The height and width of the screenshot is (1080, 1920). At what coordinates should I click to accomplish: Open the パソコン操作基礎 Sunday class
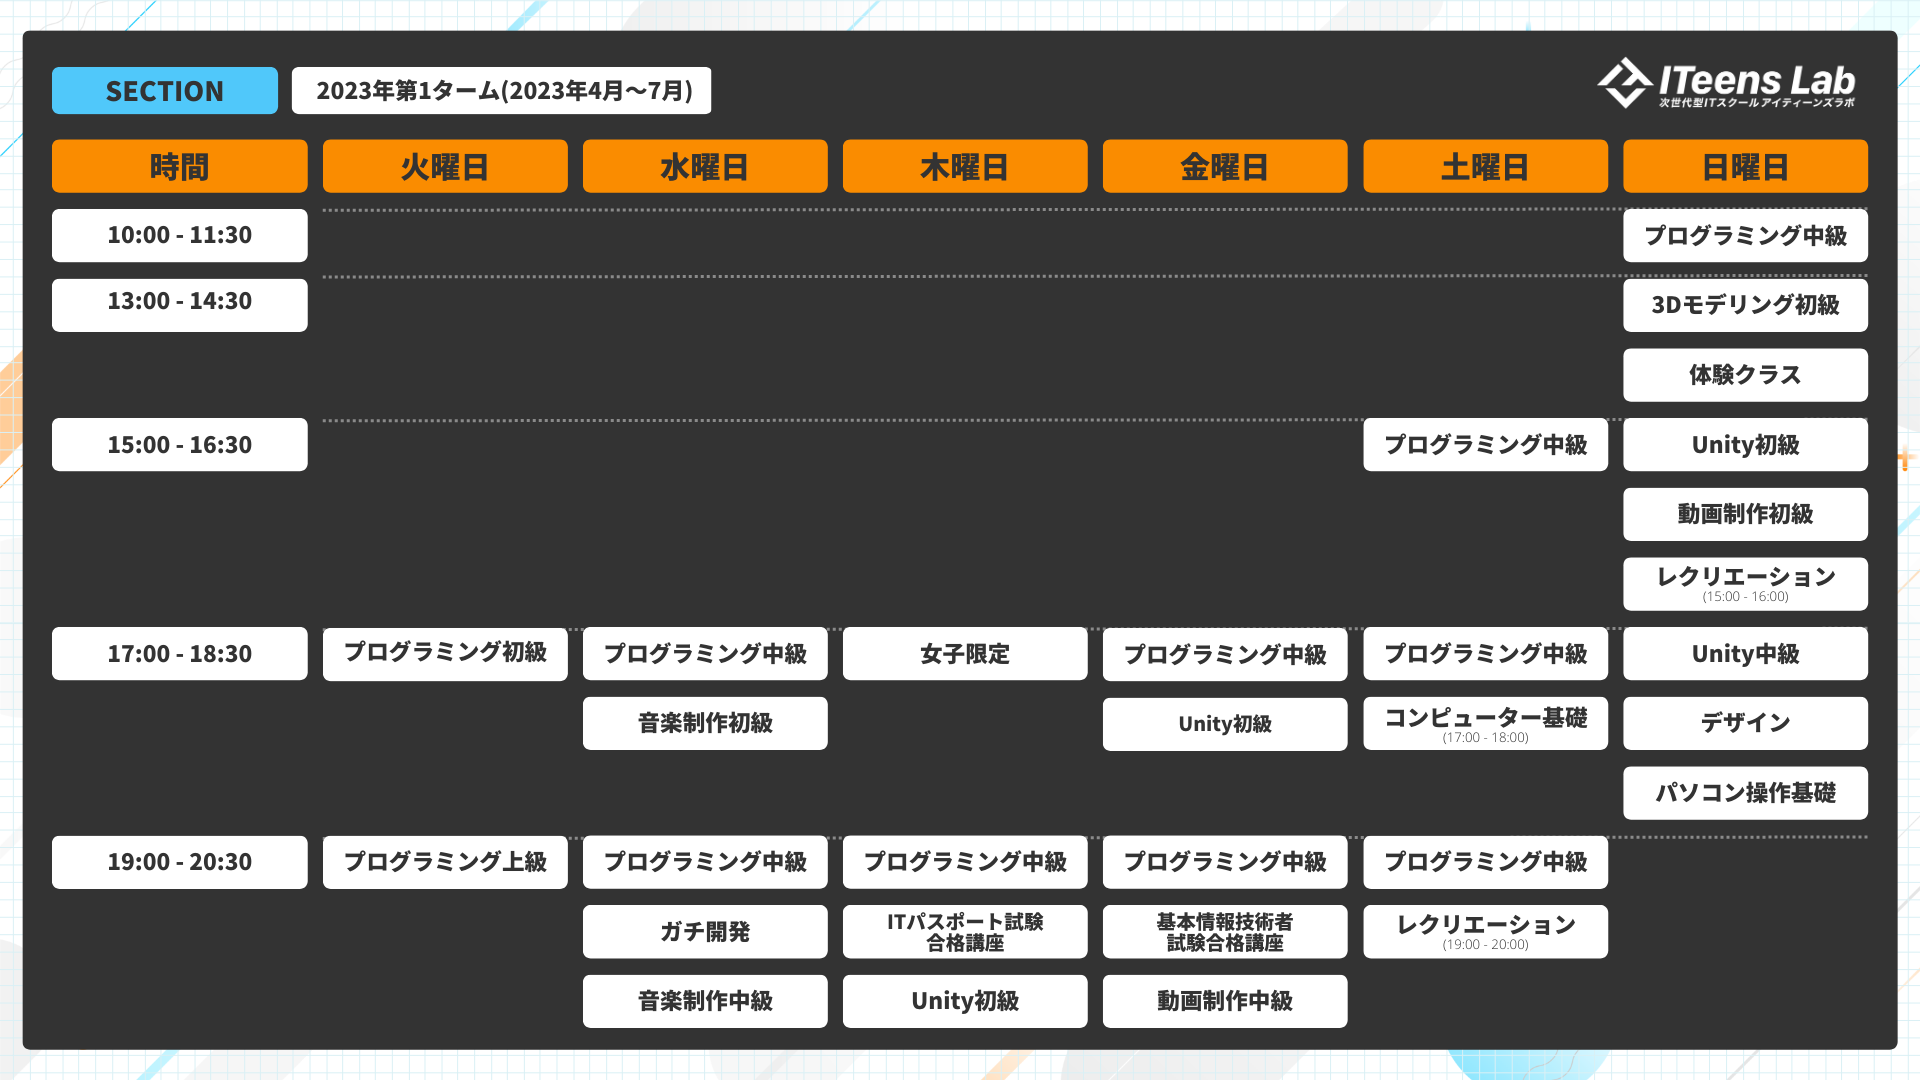(x=1745, y=793)
